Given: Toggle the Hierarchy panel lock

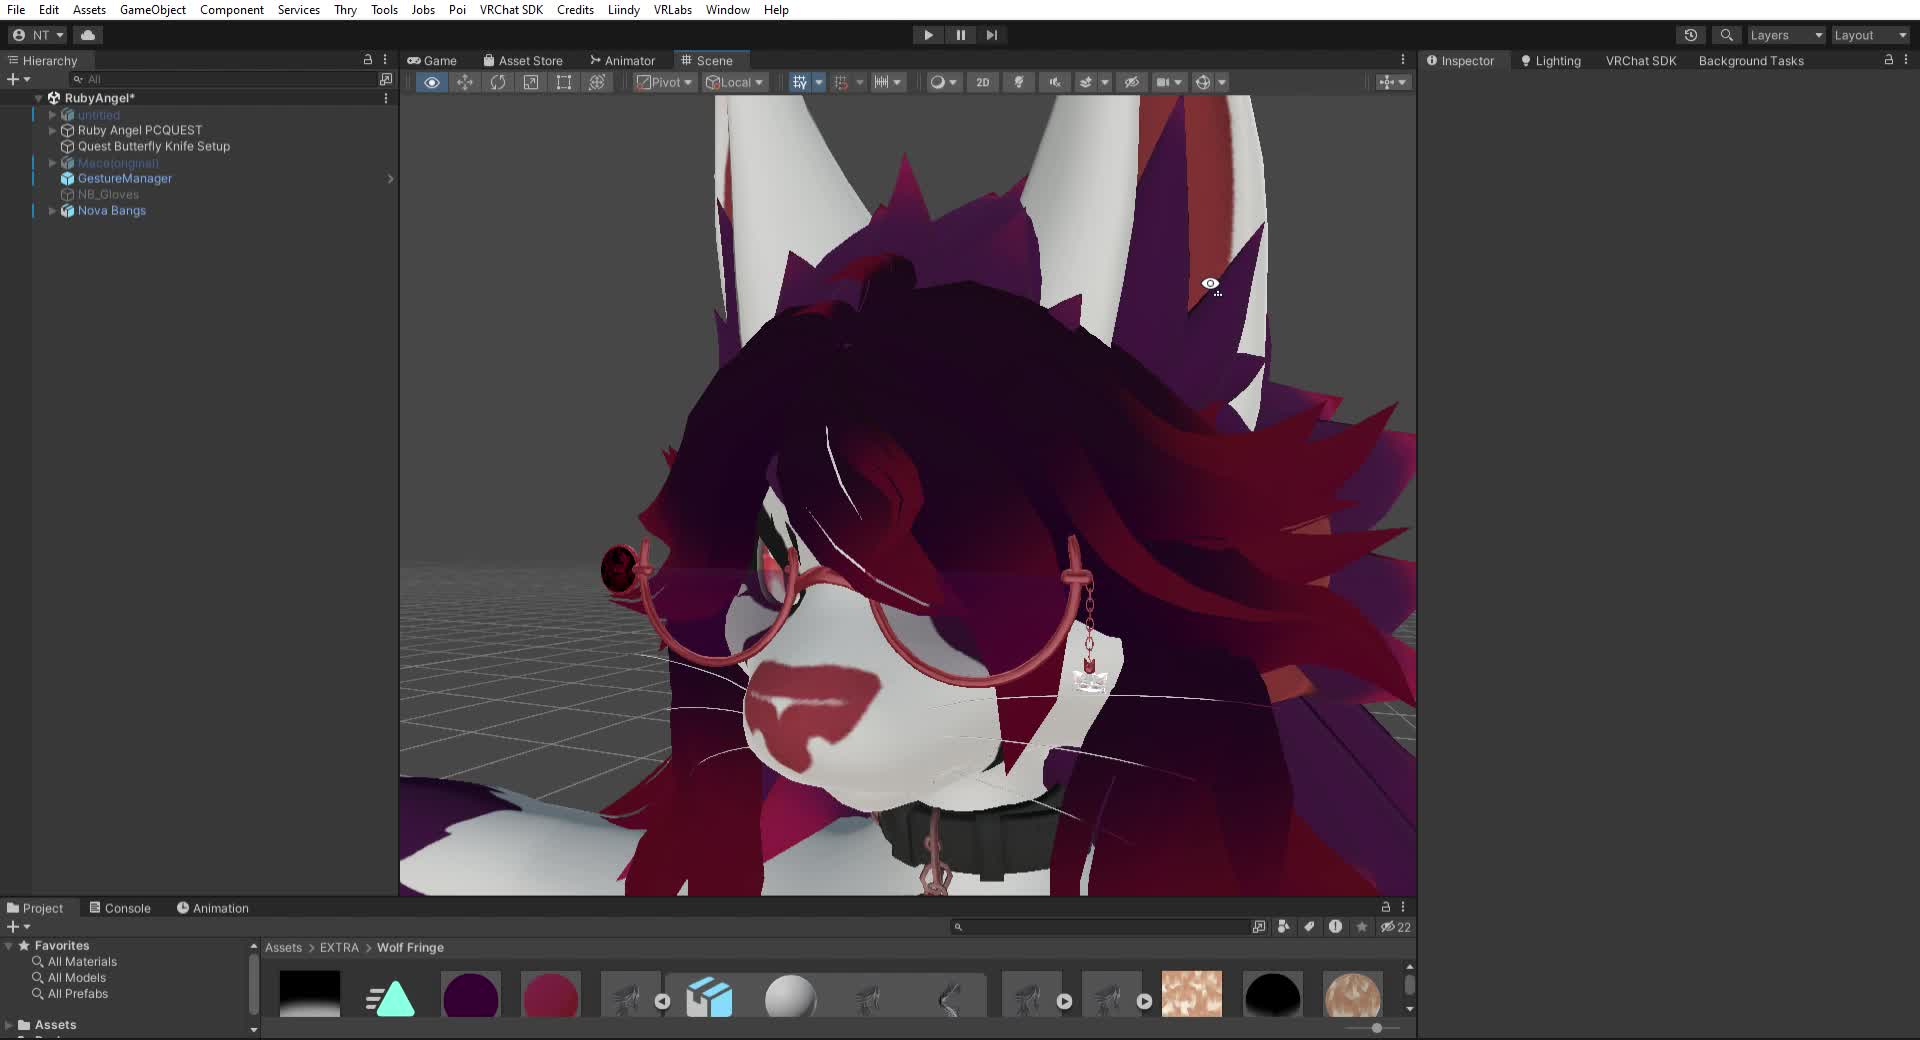Looking at the screenshot, I should click(368, 60).
